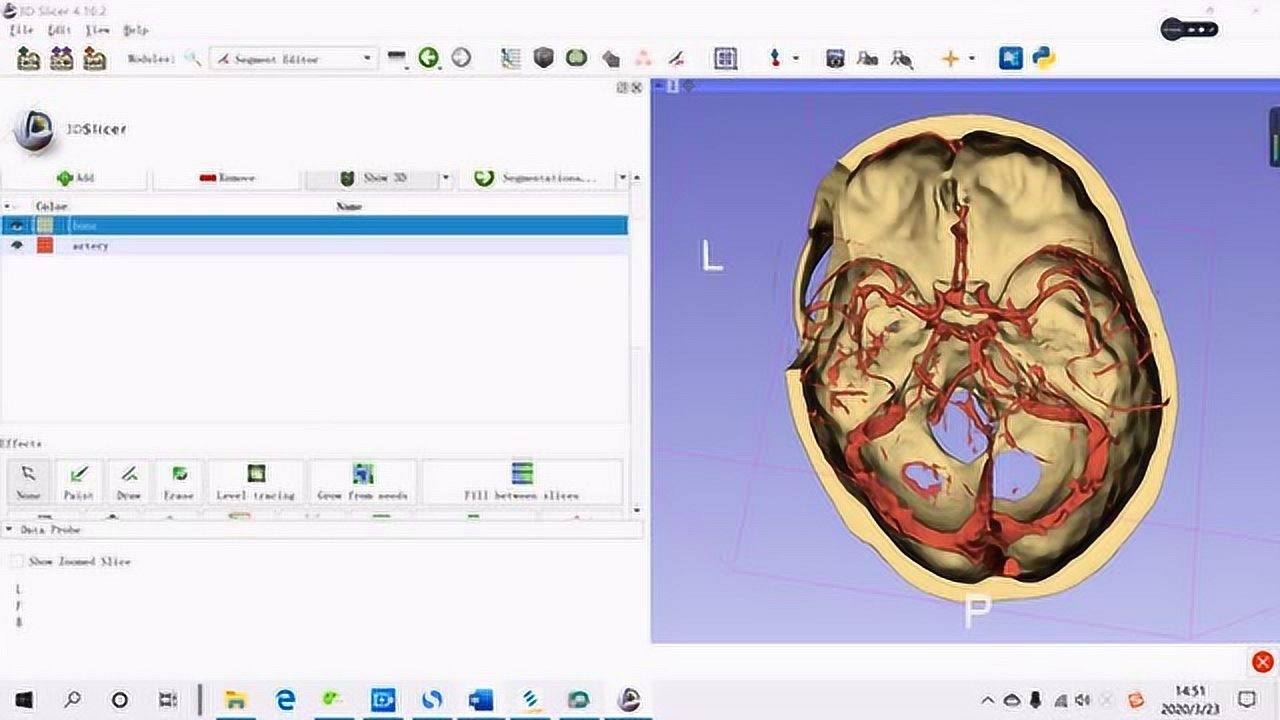Open the Segment Editor module dropdown
The width and height of the screenshot is (1280, 720).
click(x=366, y=59)
